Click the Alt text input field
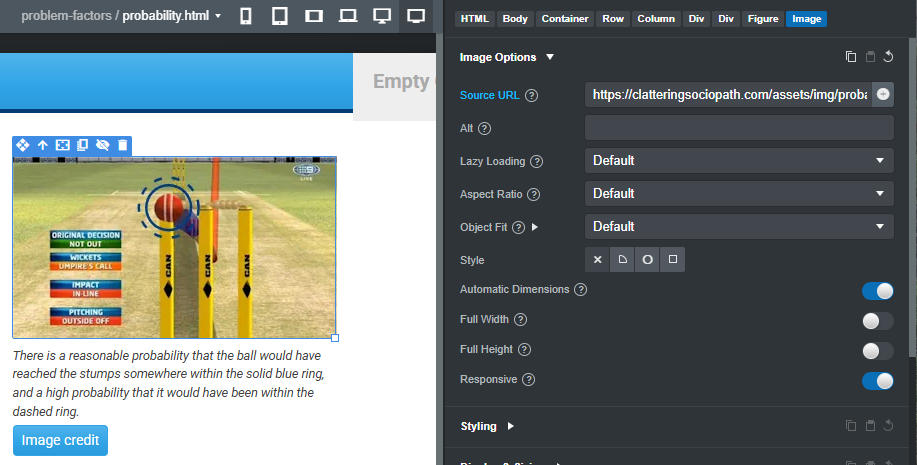The height and width of the screenshot is (465, 917). click(738, 128)
